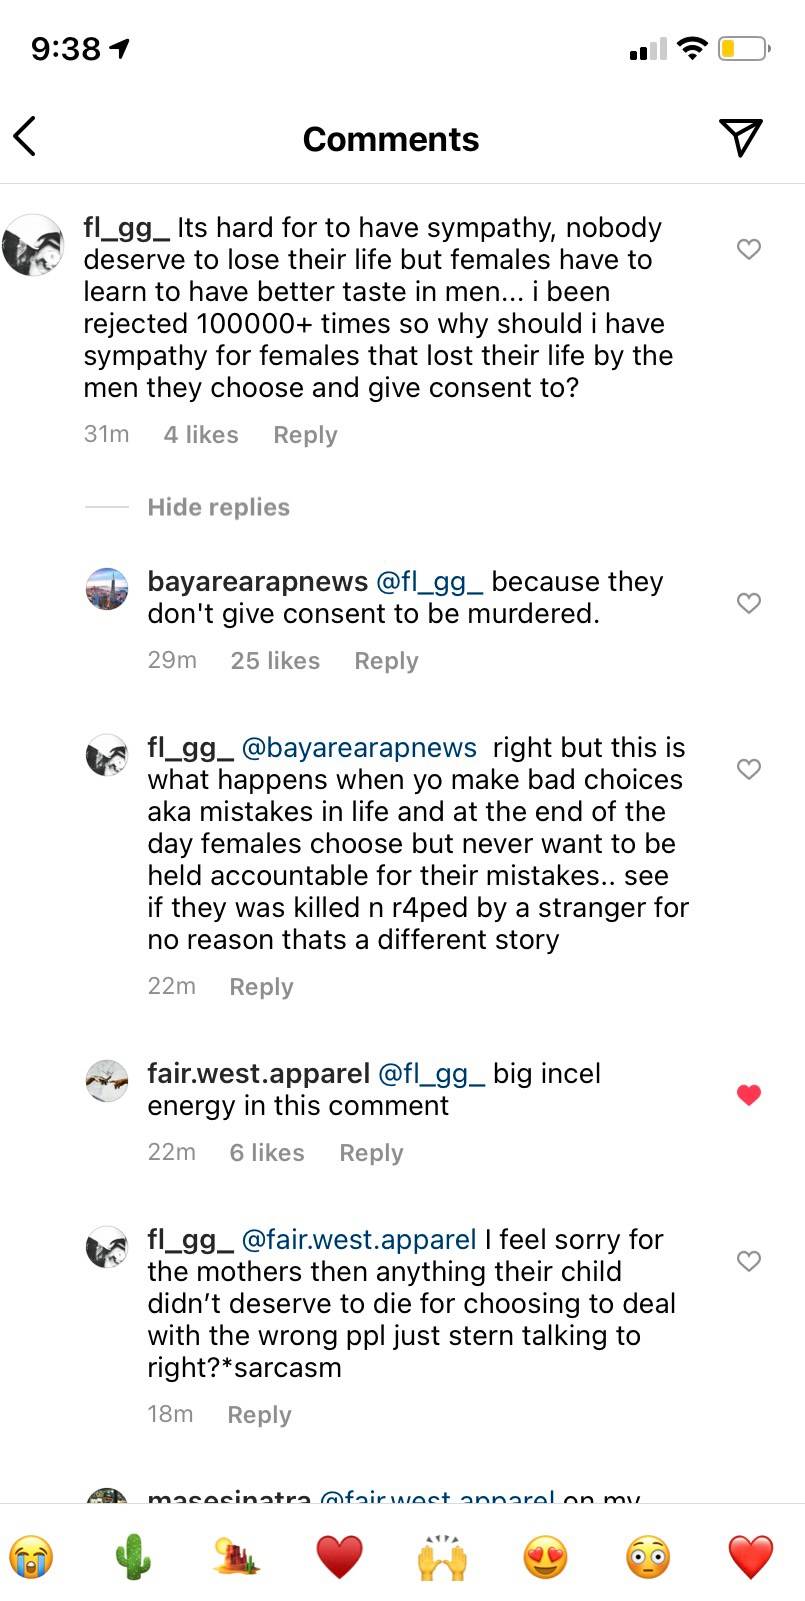Viewport: 805px width, 1601px height.
Task: Unlike fair.west.apparel's comment red heart
Action: click(x=749, y=1095)
